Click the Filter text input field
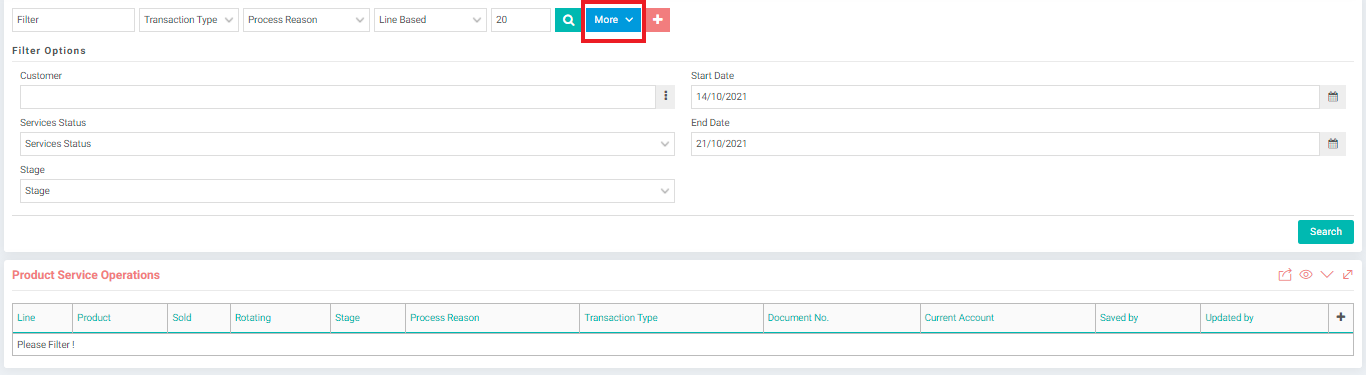Screen dimensions: 1366x375 pyautogui.click(x=73, y=20)
